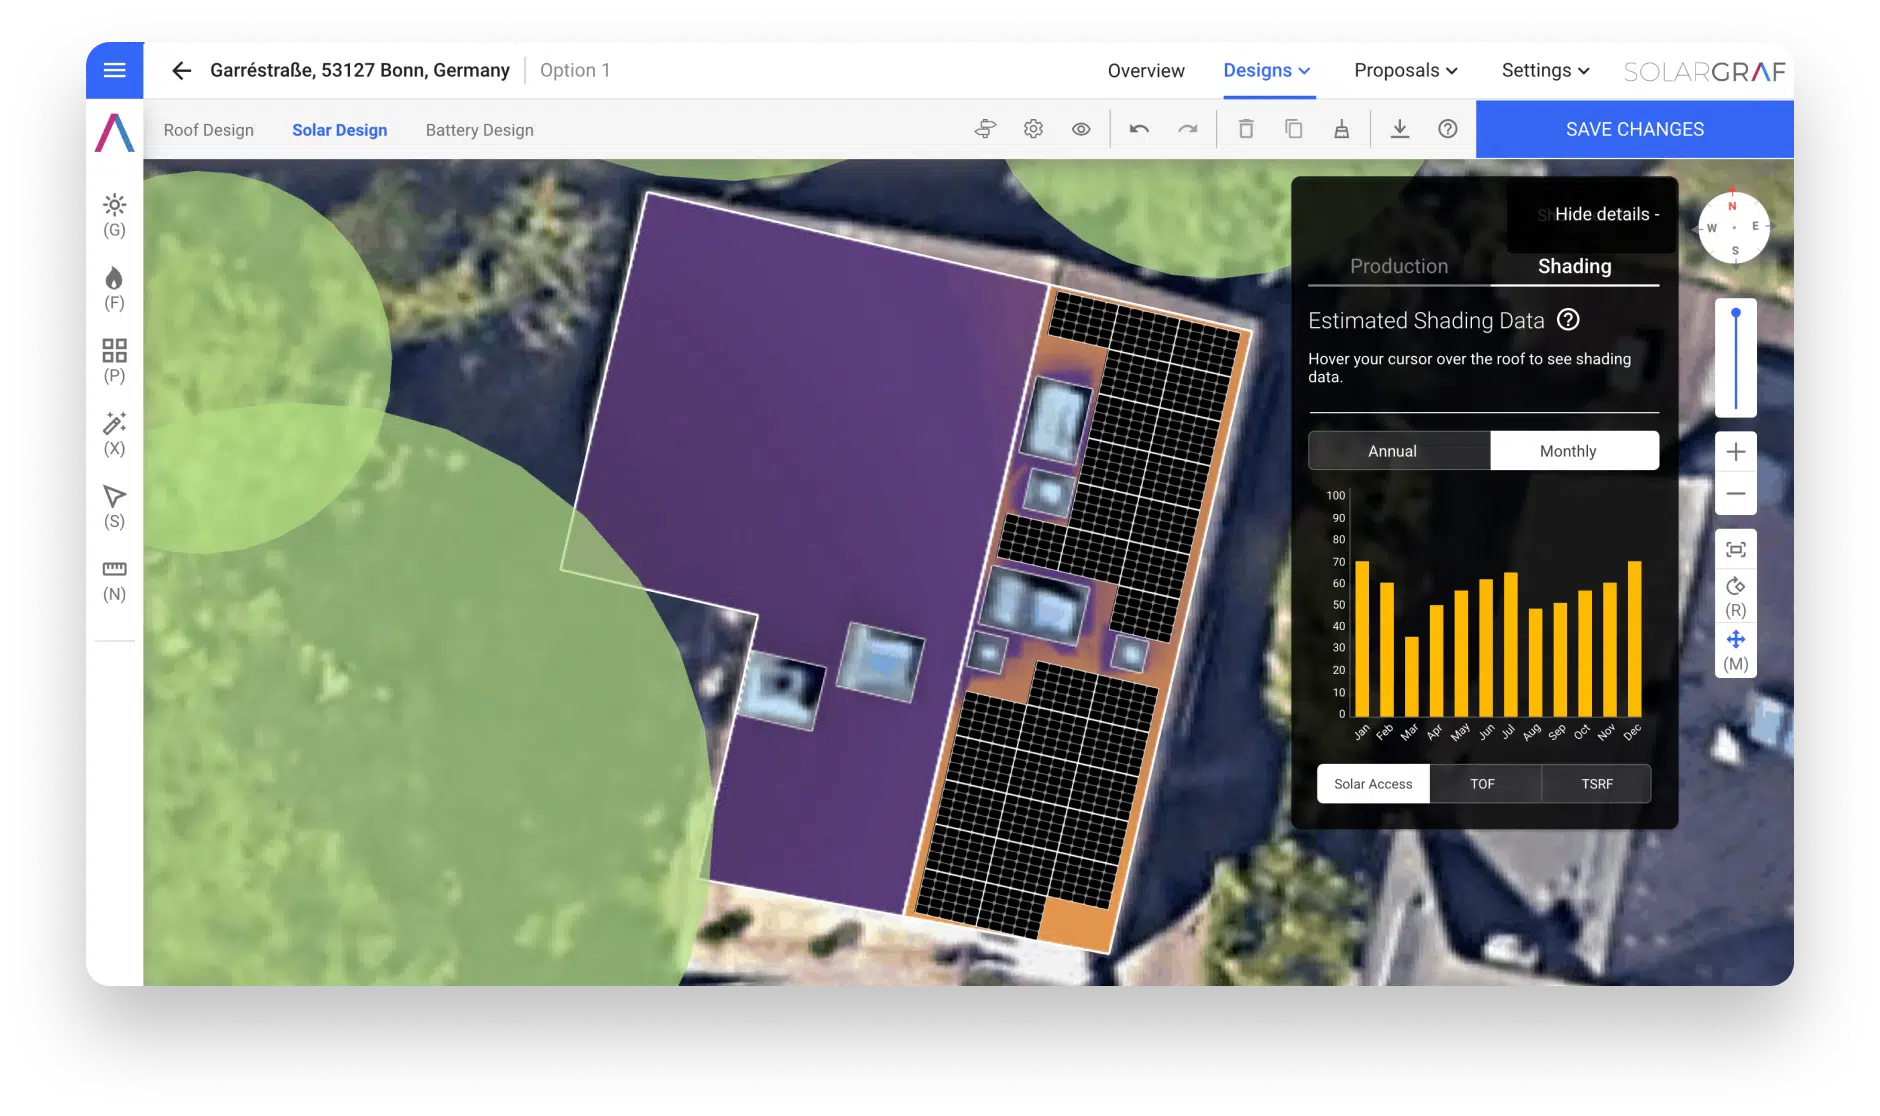Download the design

(x=1400, y=129)
